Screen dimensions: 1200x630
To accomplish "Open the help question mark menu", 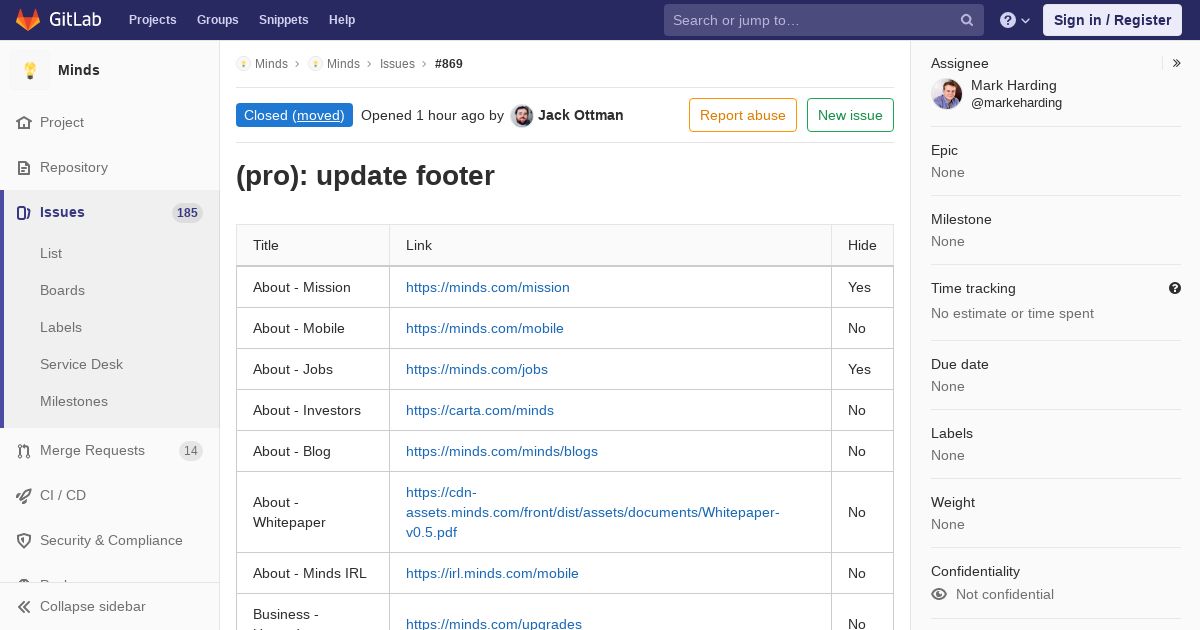I will [x=1015, y=20].
